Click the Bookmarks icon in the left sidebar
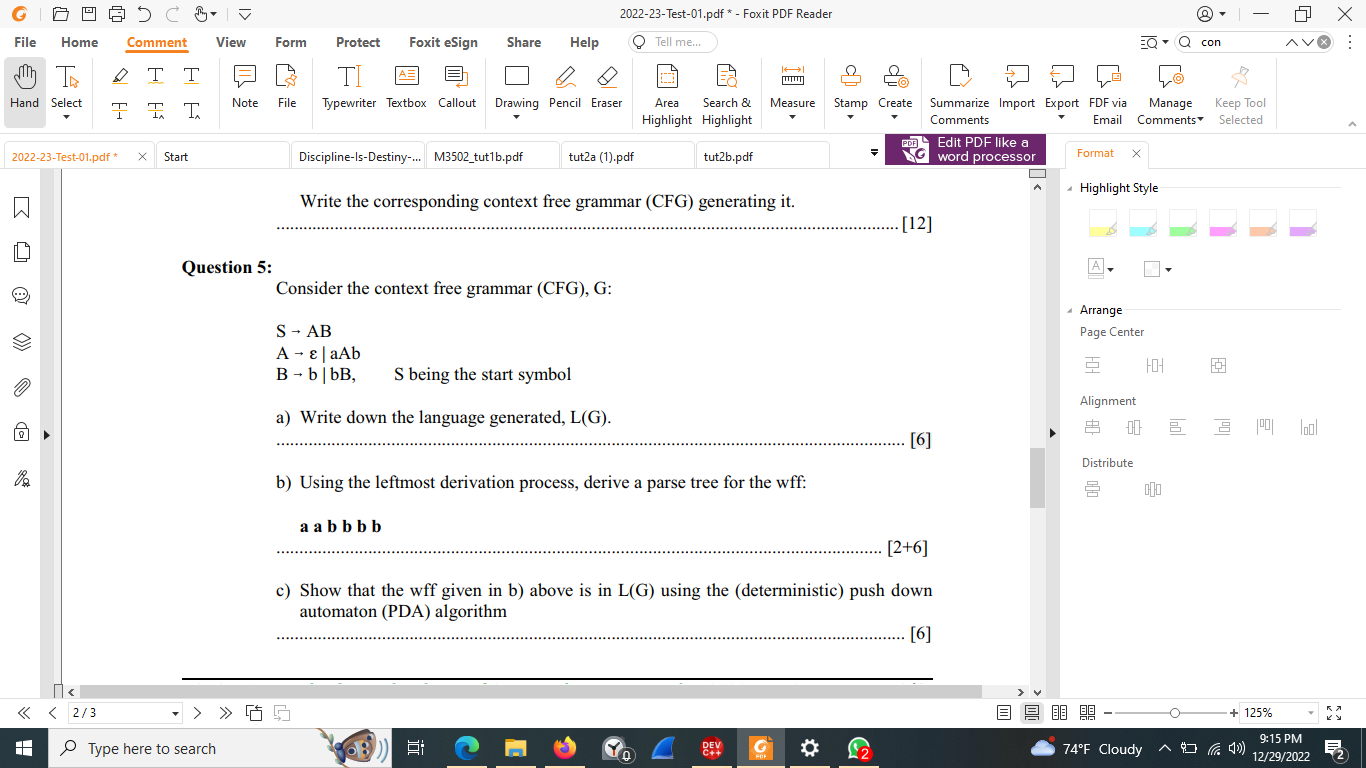This screenshot has width=1366, height=768. click(x=21, y=207)
